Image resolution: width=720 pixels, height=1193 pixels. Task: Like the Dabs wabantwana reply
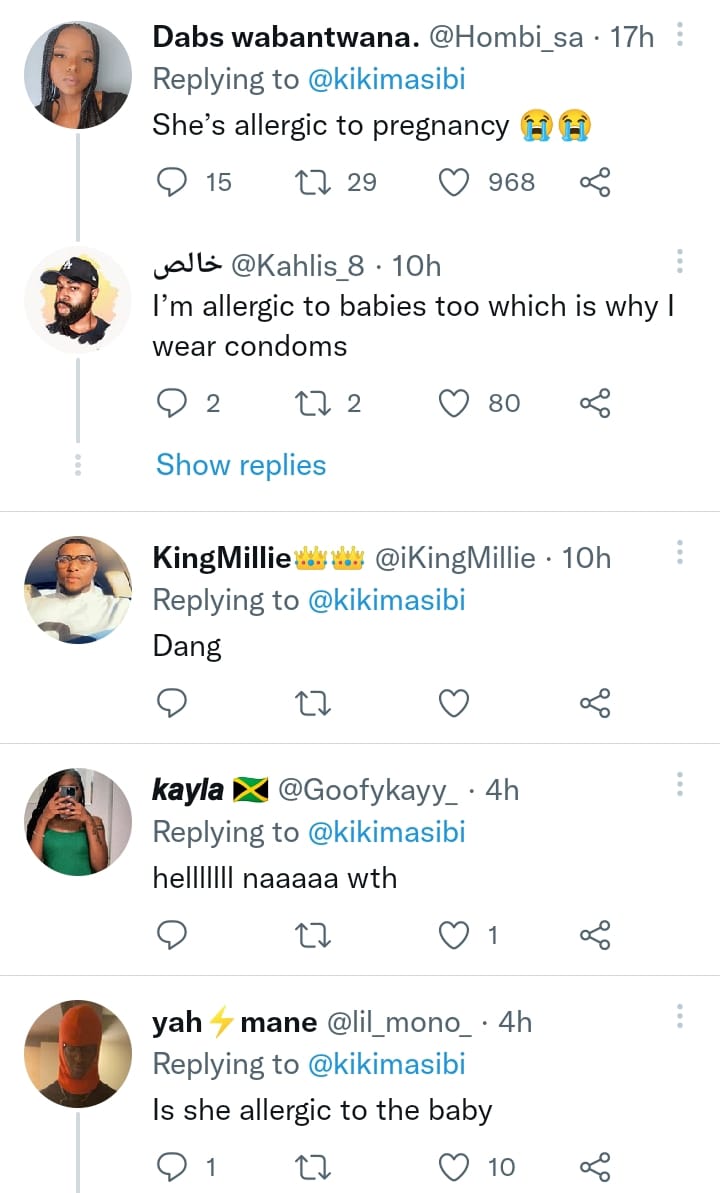(455, 182)
